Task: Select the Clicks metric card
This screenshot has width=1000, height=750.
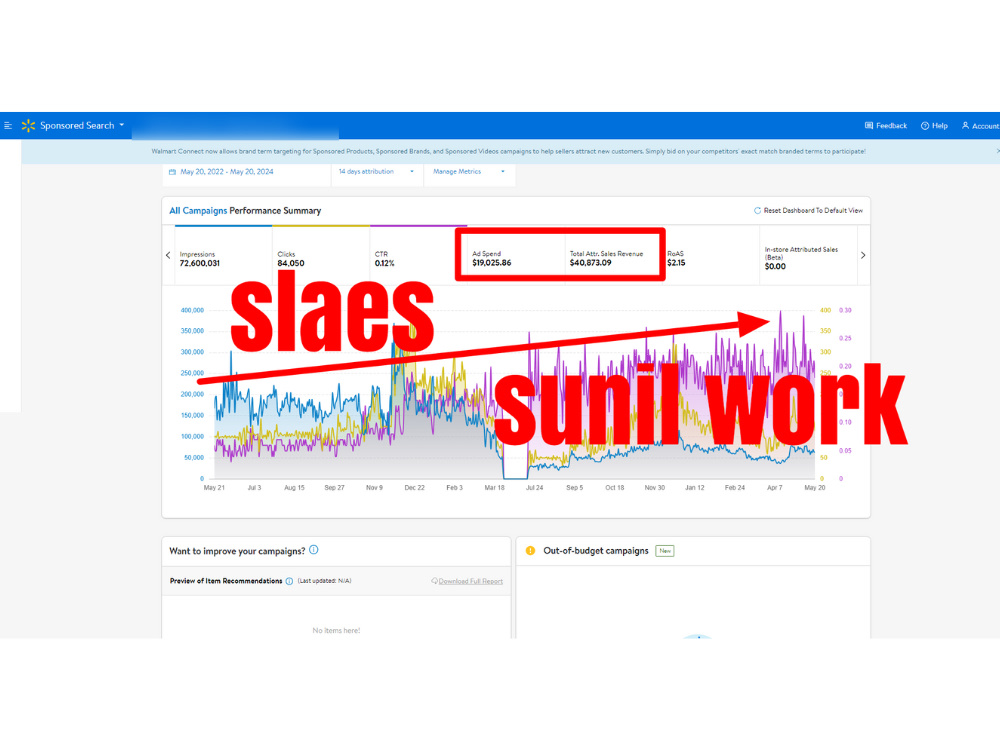Action: 321,255
